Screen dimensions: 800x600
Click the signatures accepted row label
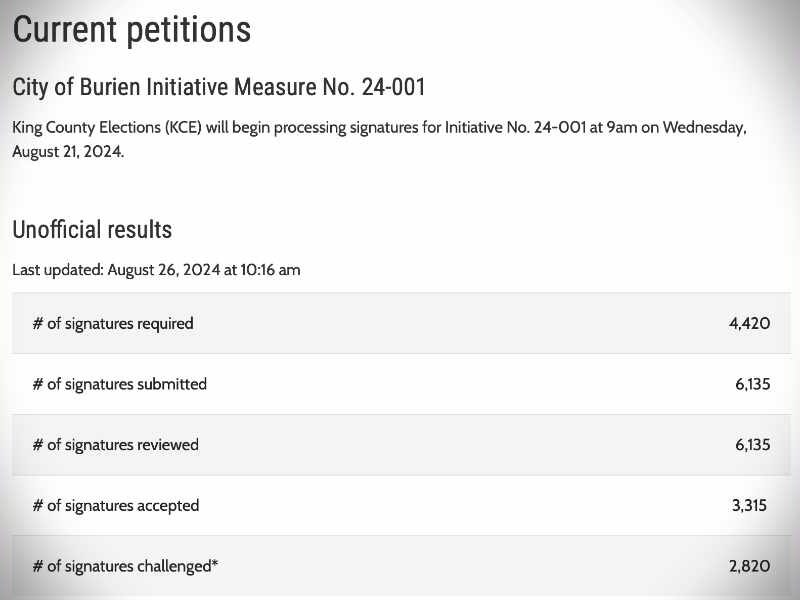point(116,506)
